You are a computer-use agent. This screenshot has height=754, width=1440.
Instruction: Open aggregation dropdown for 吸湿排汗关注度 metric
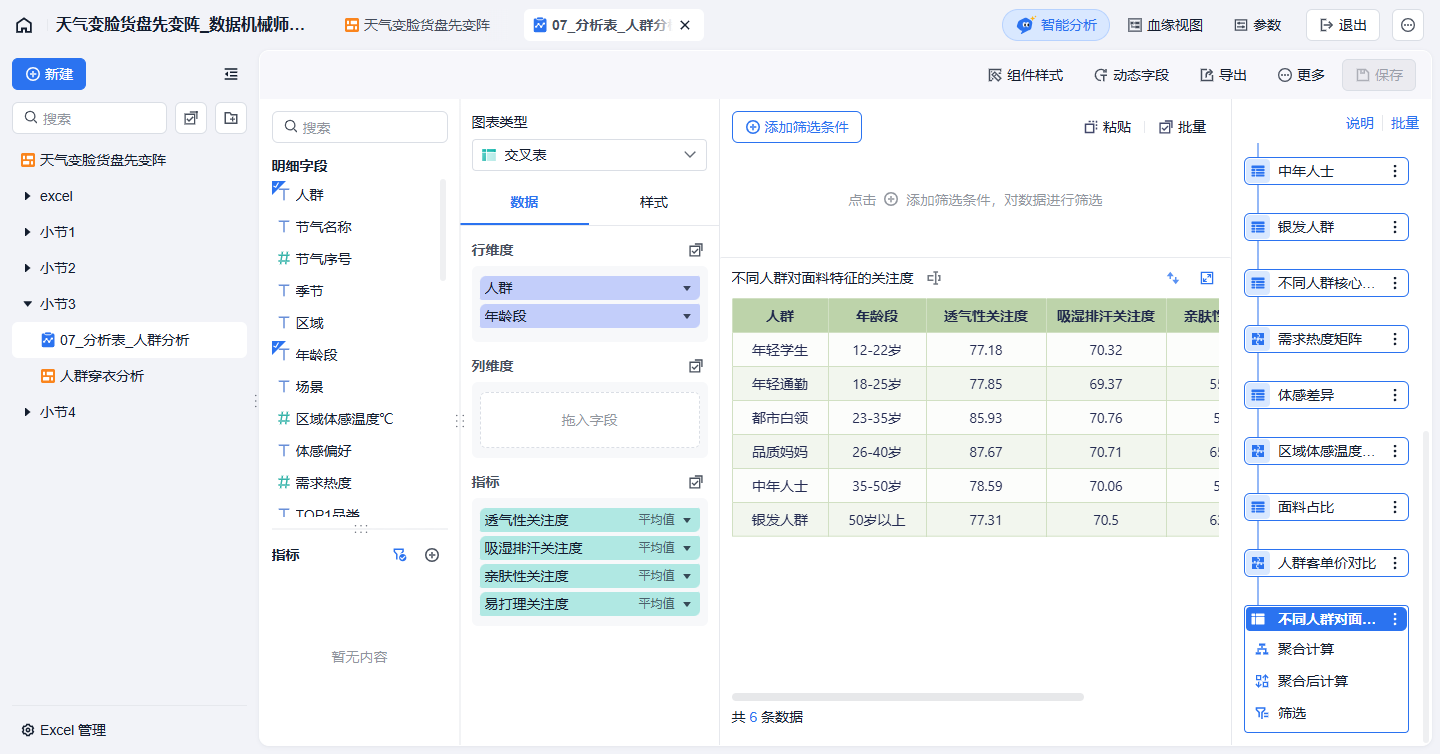[687, 548]
